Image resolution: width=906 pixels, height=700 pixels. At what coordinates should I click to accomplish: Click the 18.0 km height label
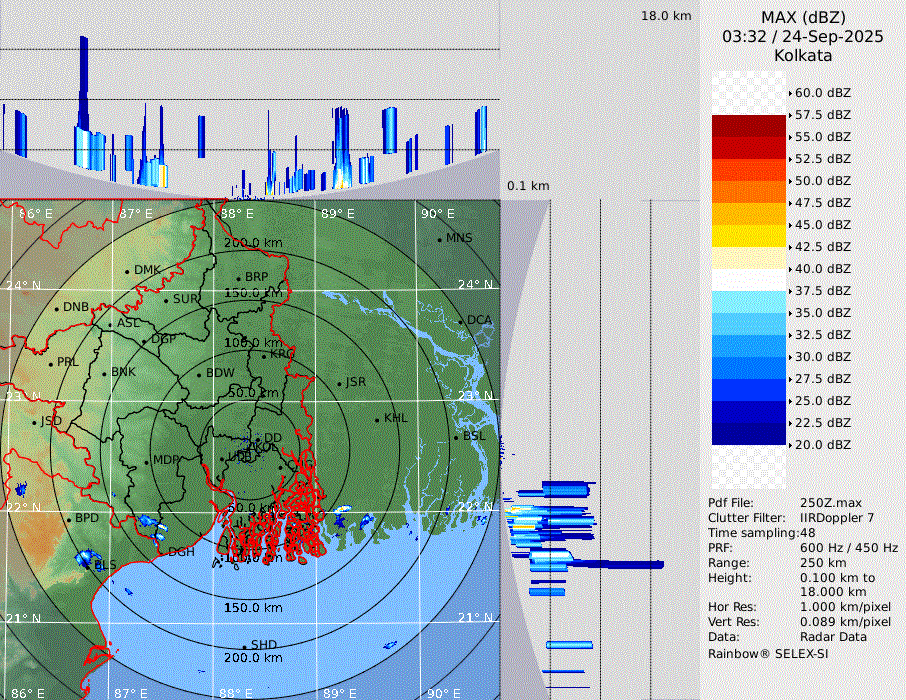[666, 16]
